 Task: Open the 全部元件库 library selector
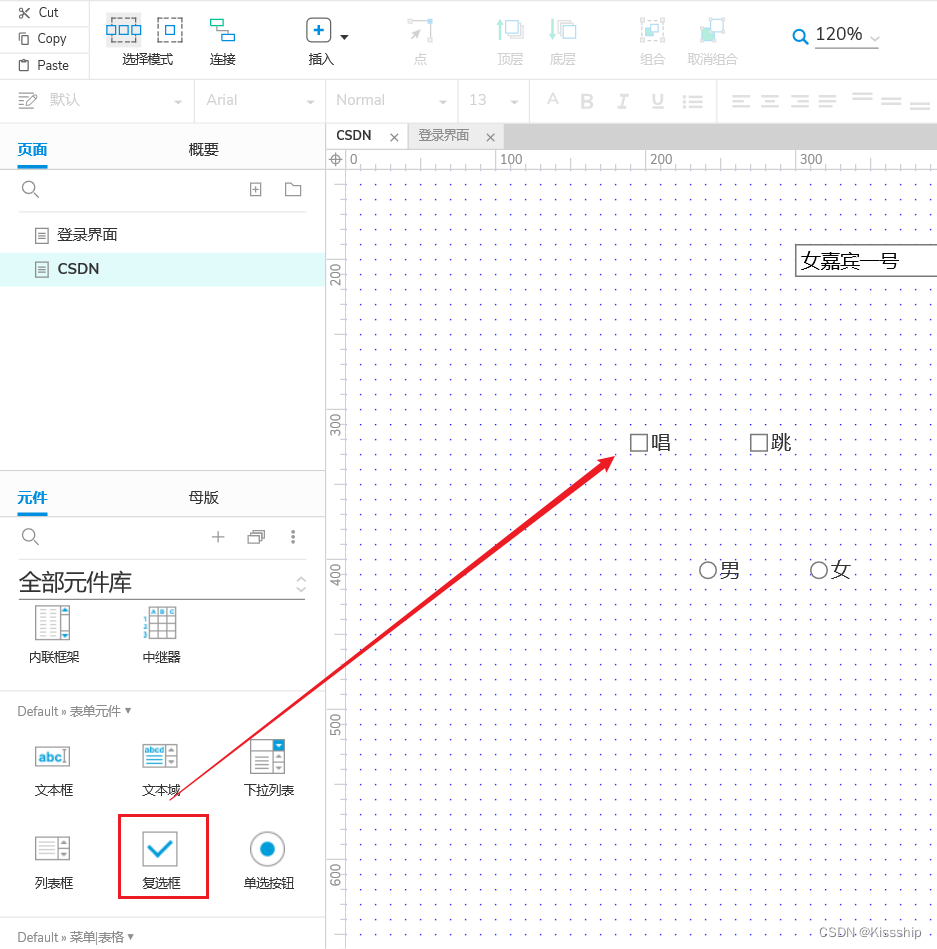coord(162,582)
